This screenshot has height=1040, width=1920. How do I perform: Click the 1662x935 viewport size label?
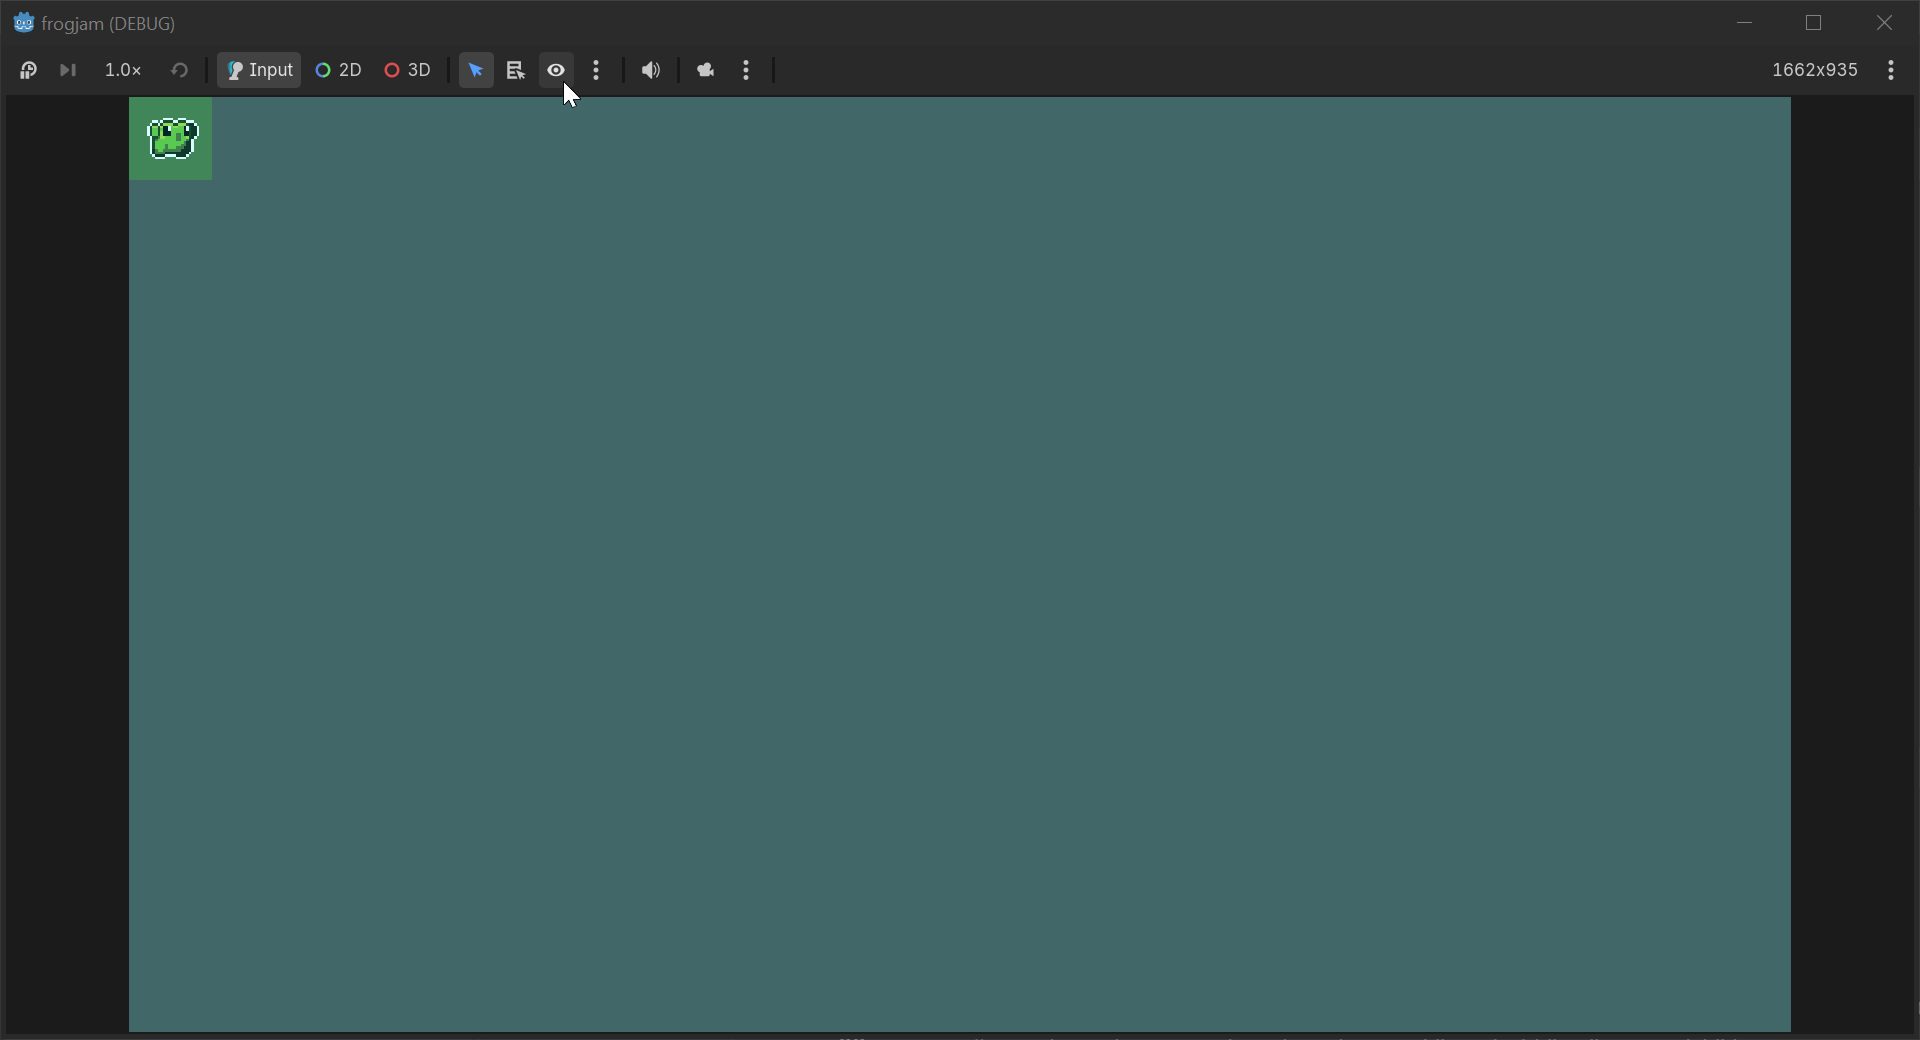(x=1815, y=70)
